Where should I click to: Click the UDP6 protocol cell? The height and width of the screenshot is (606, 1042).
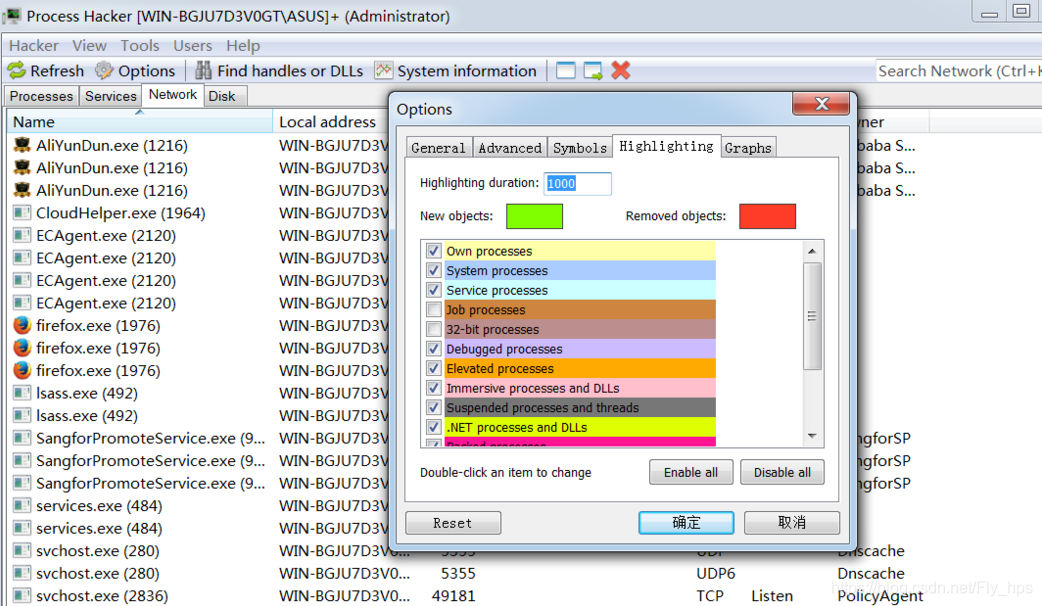coord(716,573)
